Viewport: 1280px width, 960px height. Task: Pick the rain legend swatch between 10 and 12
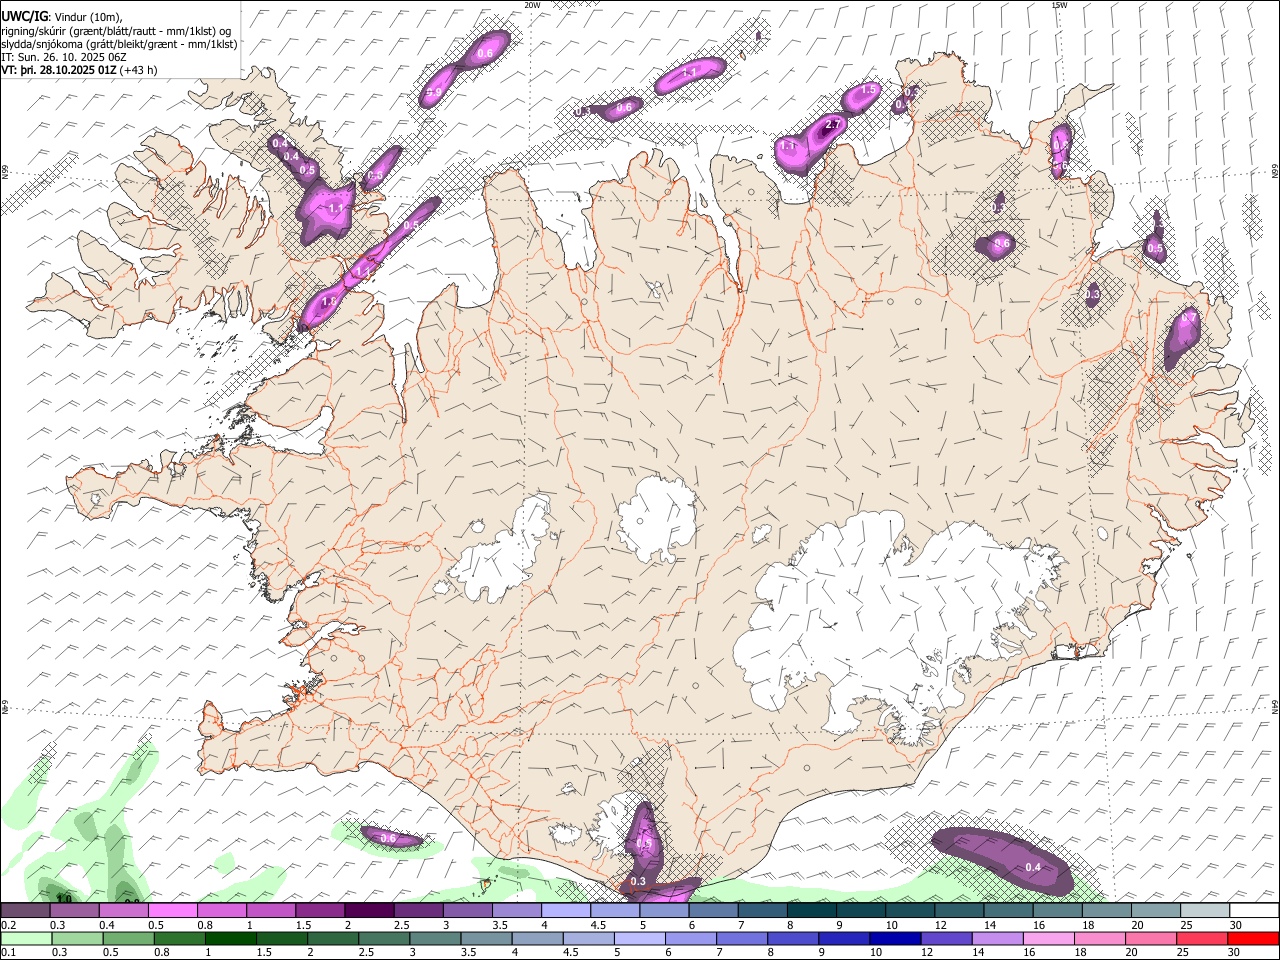[x=896, y=938]
